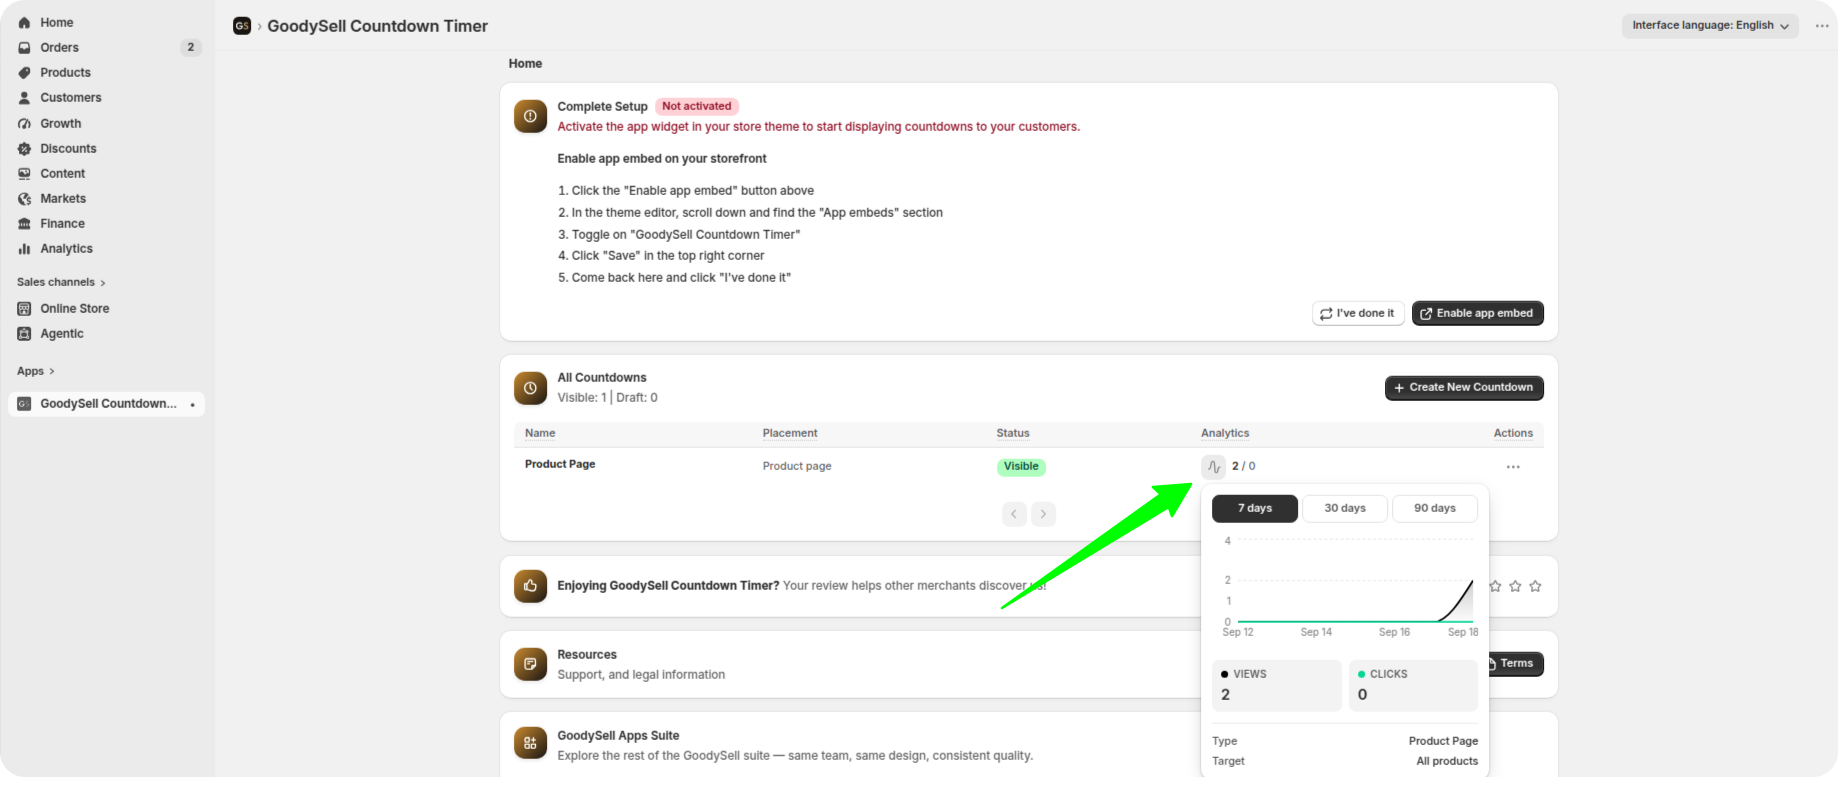Open the Interface language dropdown
The height and width of the screenshot is (785, 1838).
coord(1710,26)
